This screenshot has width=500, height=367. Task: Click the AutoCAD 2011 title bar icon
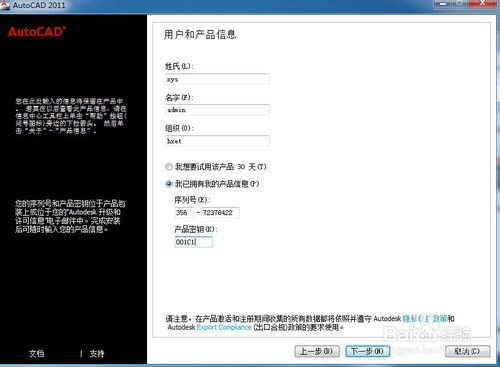pyautogui.click(x=5, y=5)
